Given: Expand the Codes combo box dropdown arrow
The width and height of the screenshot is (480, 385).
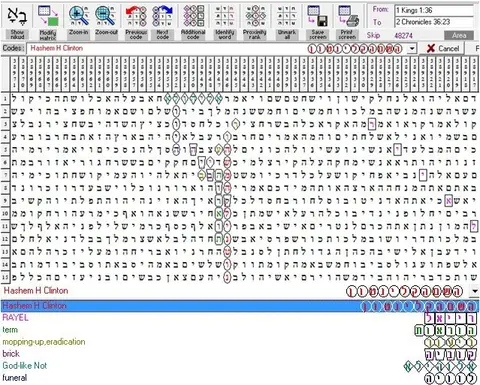Looking at the screenshot, I should point(412,49).
